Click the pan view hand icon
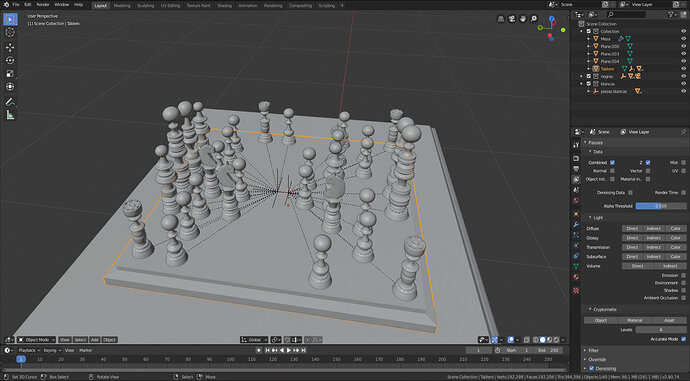Screen dimensions: 690x381 click(523, 19)
